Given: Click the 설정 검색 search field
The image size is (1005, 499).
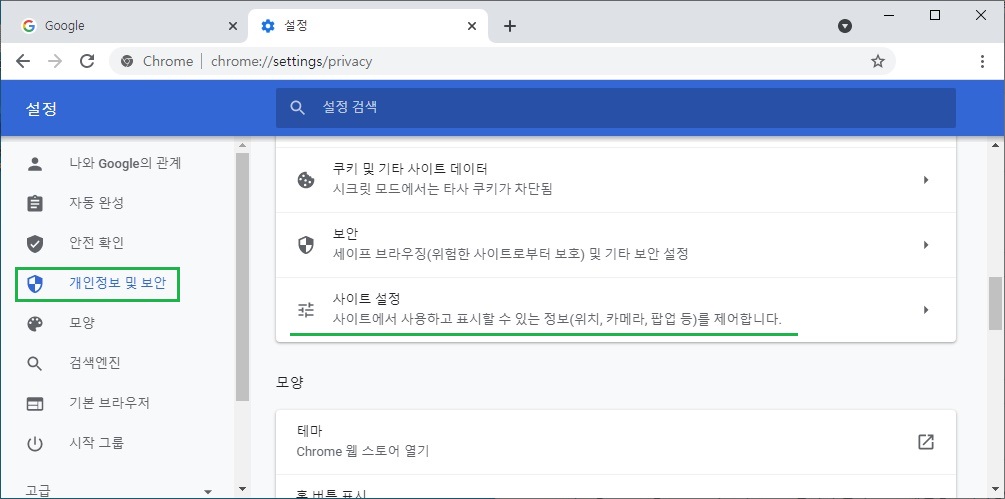Looking at the screenshot, I should [615, 108].
